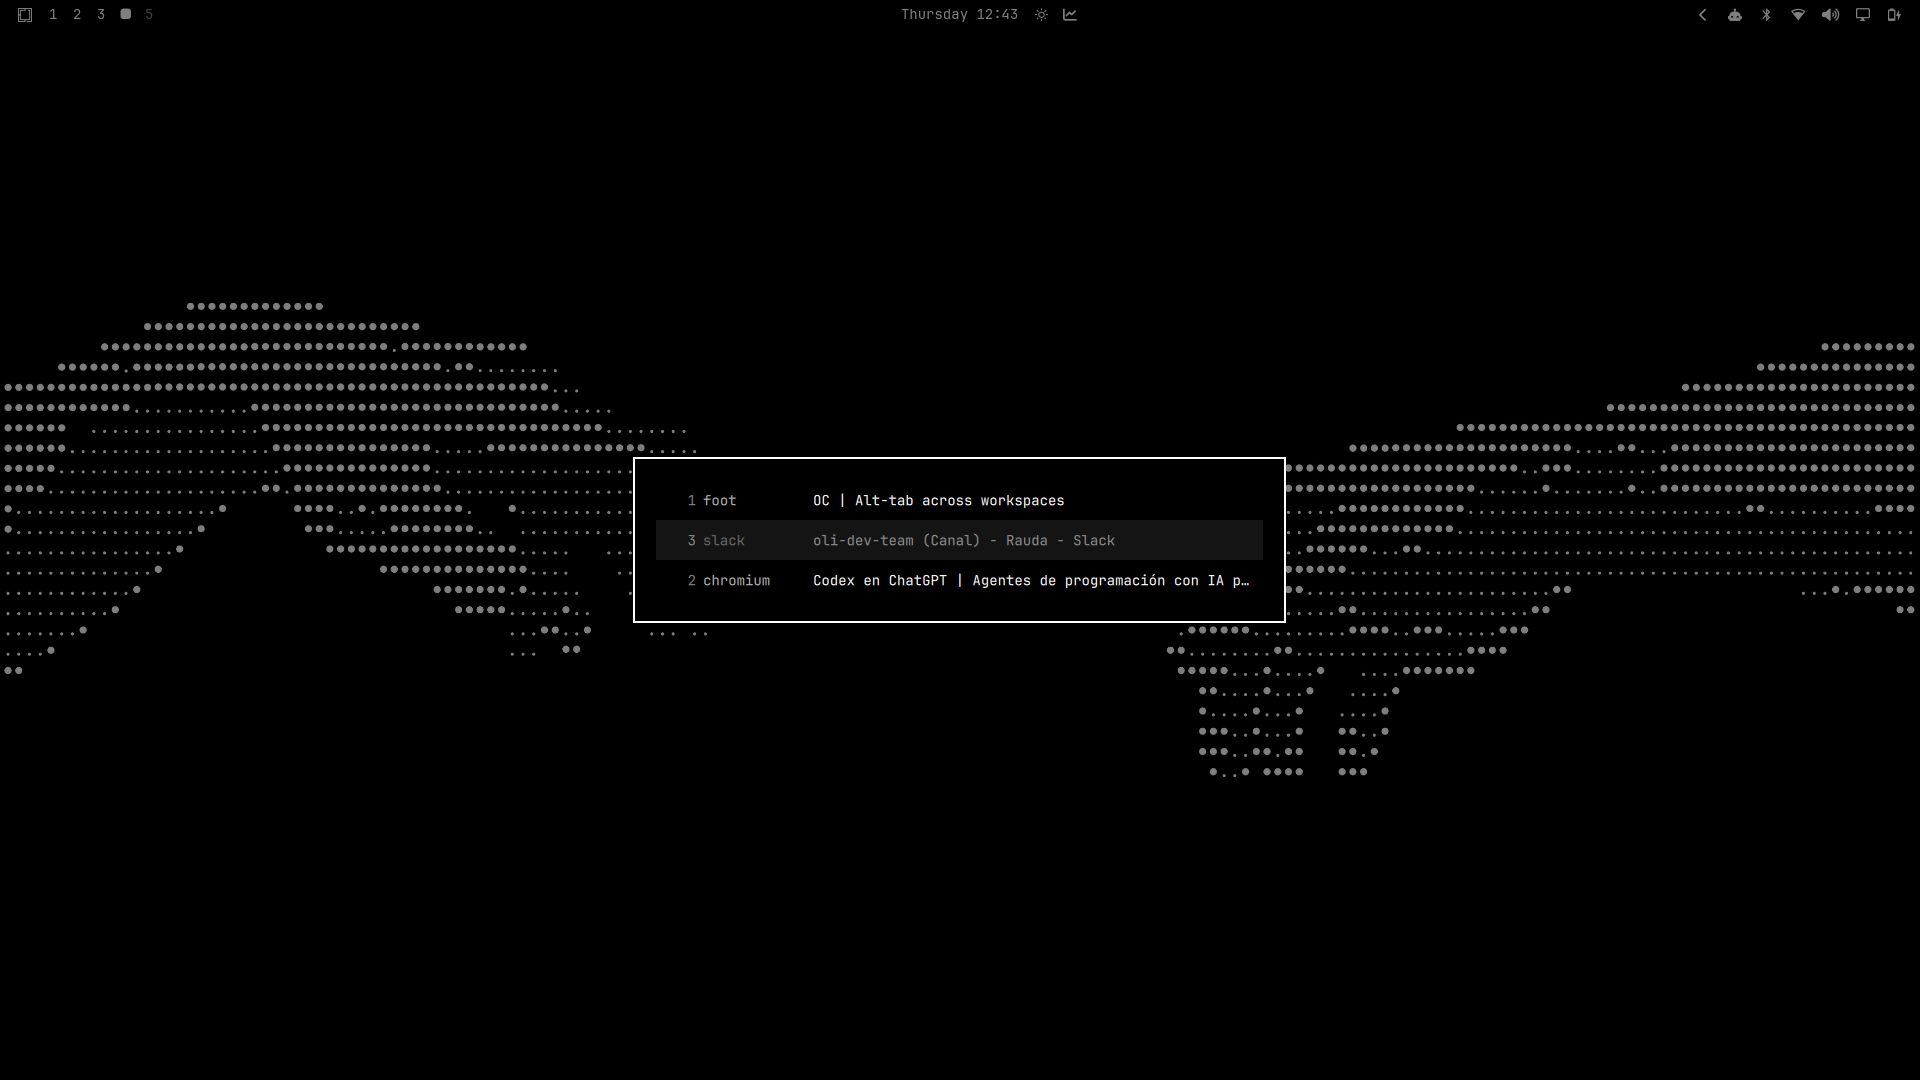The width and height of the screenshot is (1920, 1080).
Task: Click the window layout icon in the top bar
Action: pos(25,15)
